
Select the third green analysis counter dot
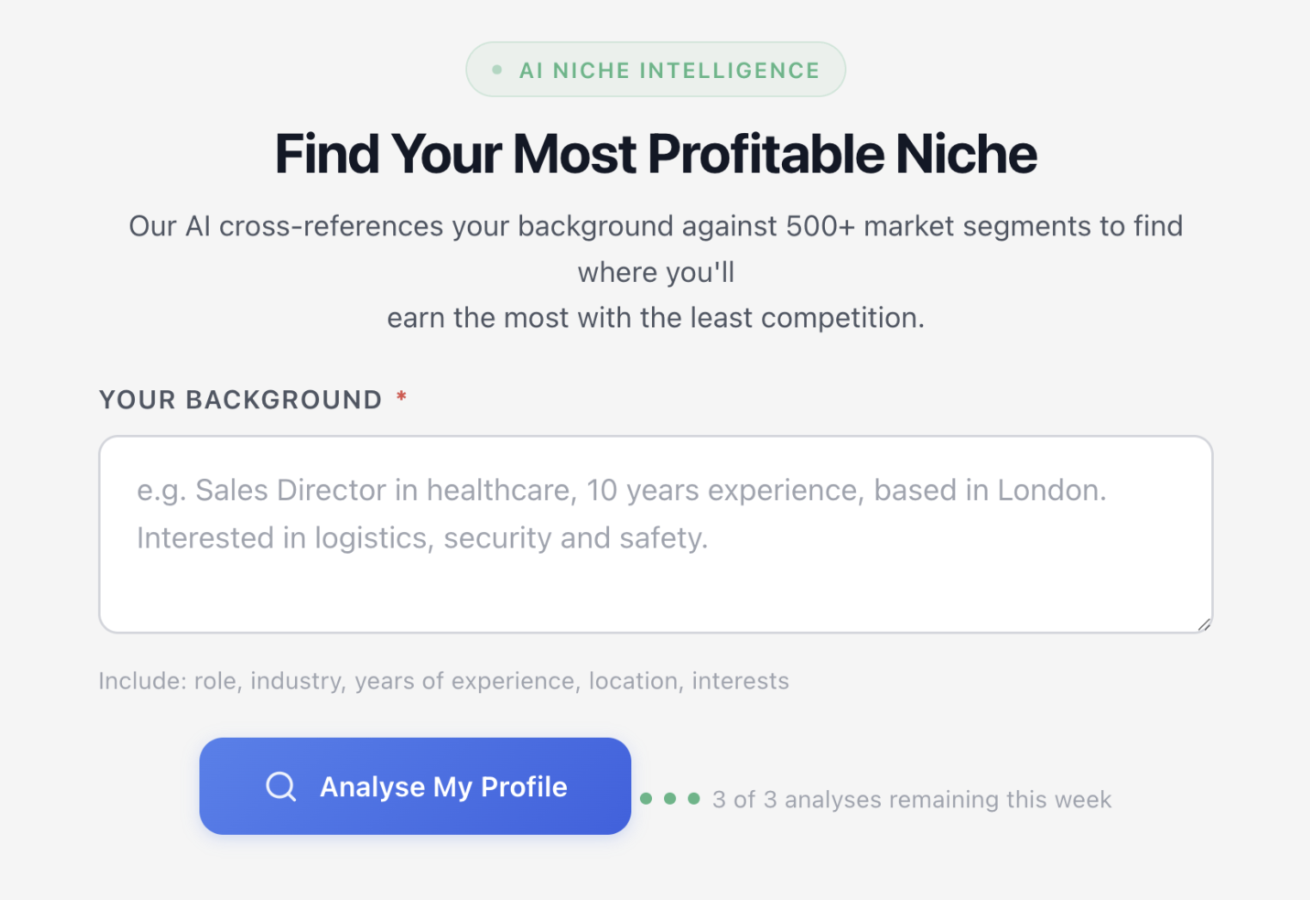pos(695,799)
